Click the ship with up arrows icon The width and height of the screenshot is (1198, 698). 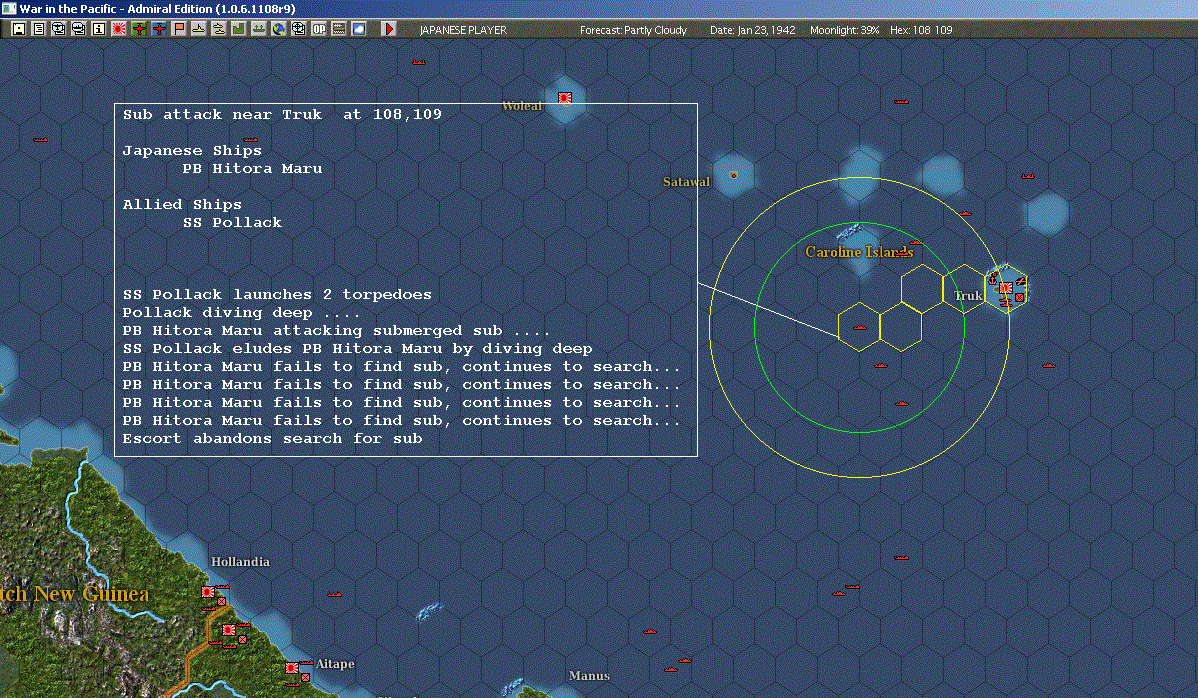click(x=258, y=29)
